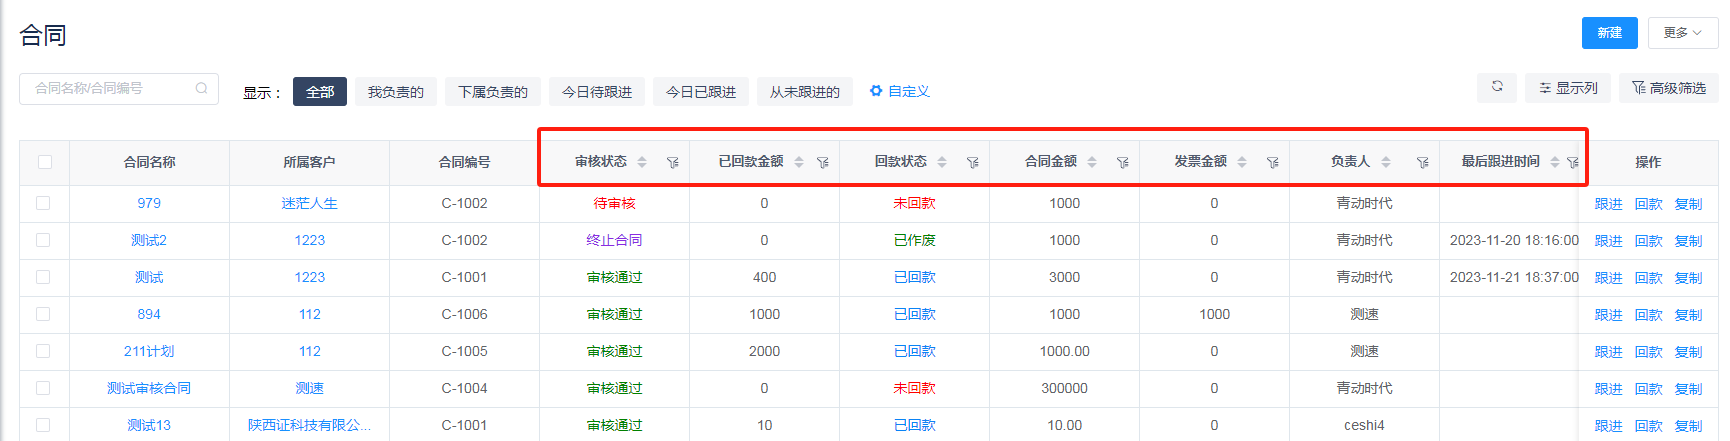Sort by 最后跟进时间 column arrows
The width and height of the screenshot is (1730, 441).
pos(1555,162)
